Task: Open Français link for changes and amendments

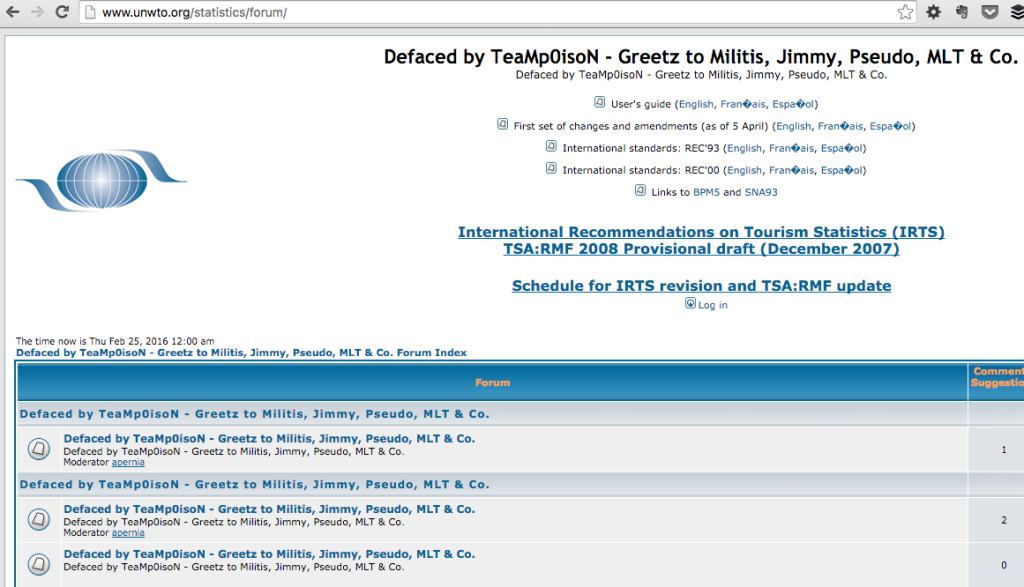Action: point(840,127)
